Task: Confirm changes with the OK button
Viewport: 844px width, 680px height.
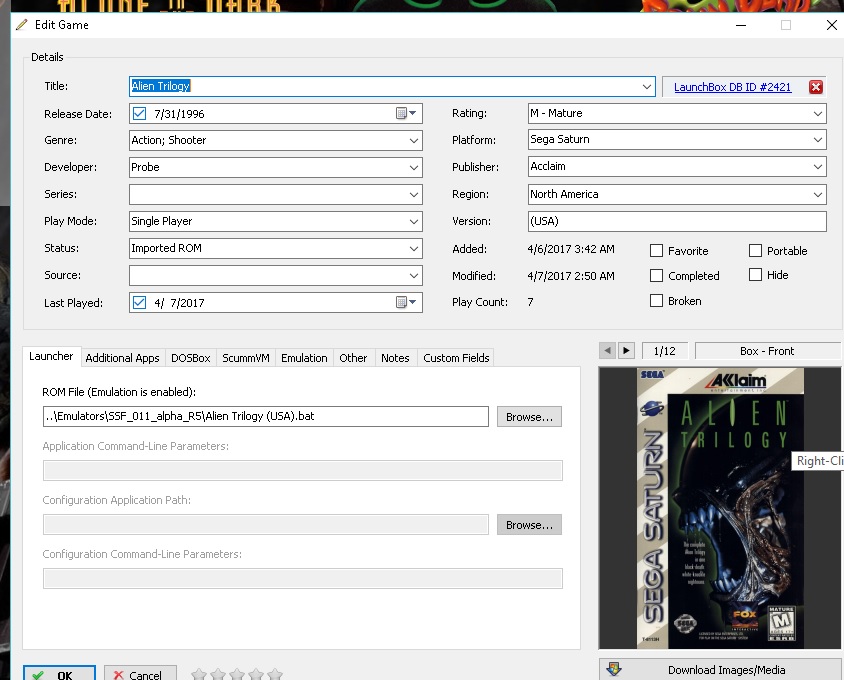Action: tap(59, 673)
